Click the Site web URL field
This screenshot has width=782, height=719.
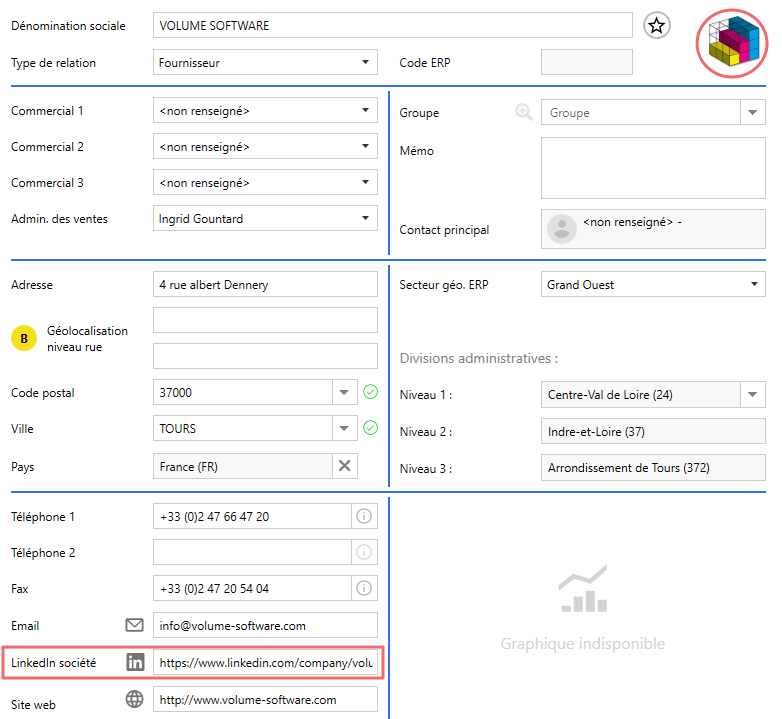click(x=265, y=699)
